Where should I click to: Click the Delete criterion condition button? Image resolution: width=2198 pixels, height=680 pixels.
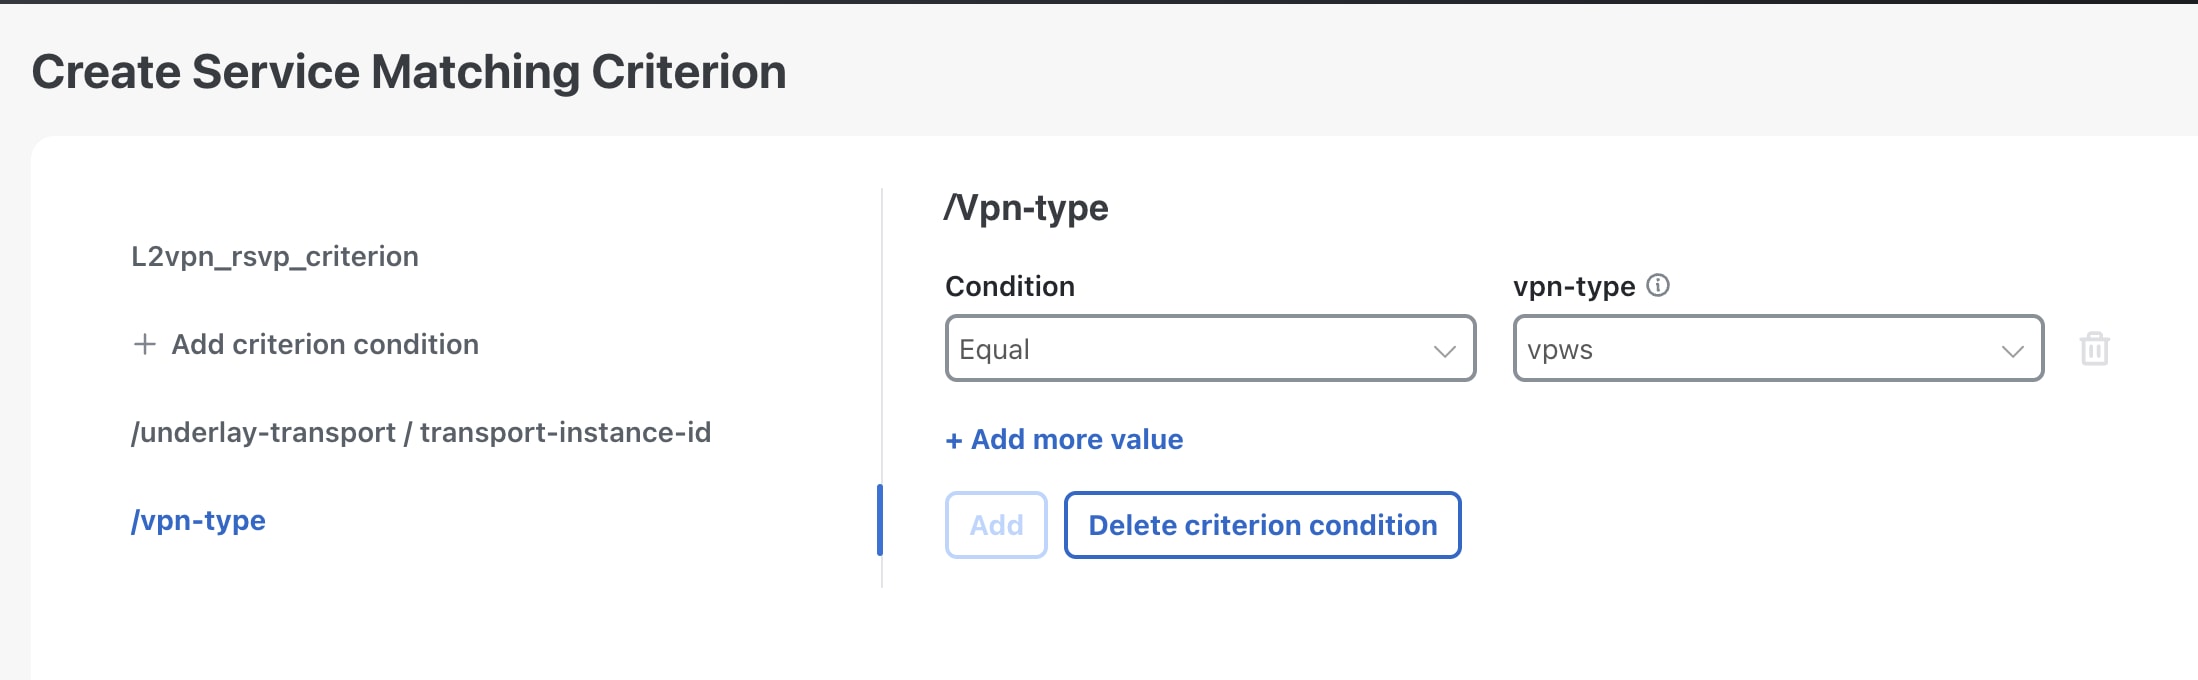point(1262,525)
